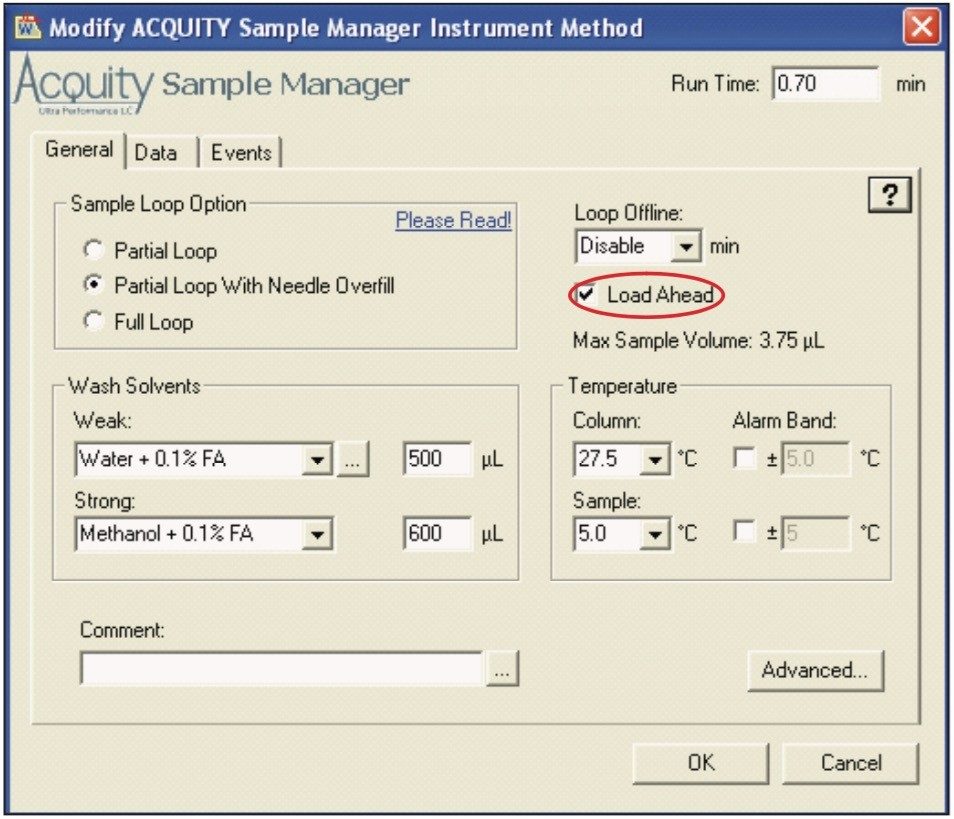This screenshot has width=954, height=819.
Task: Expand the Loop Offline dropdown
Action: point(686,246)
